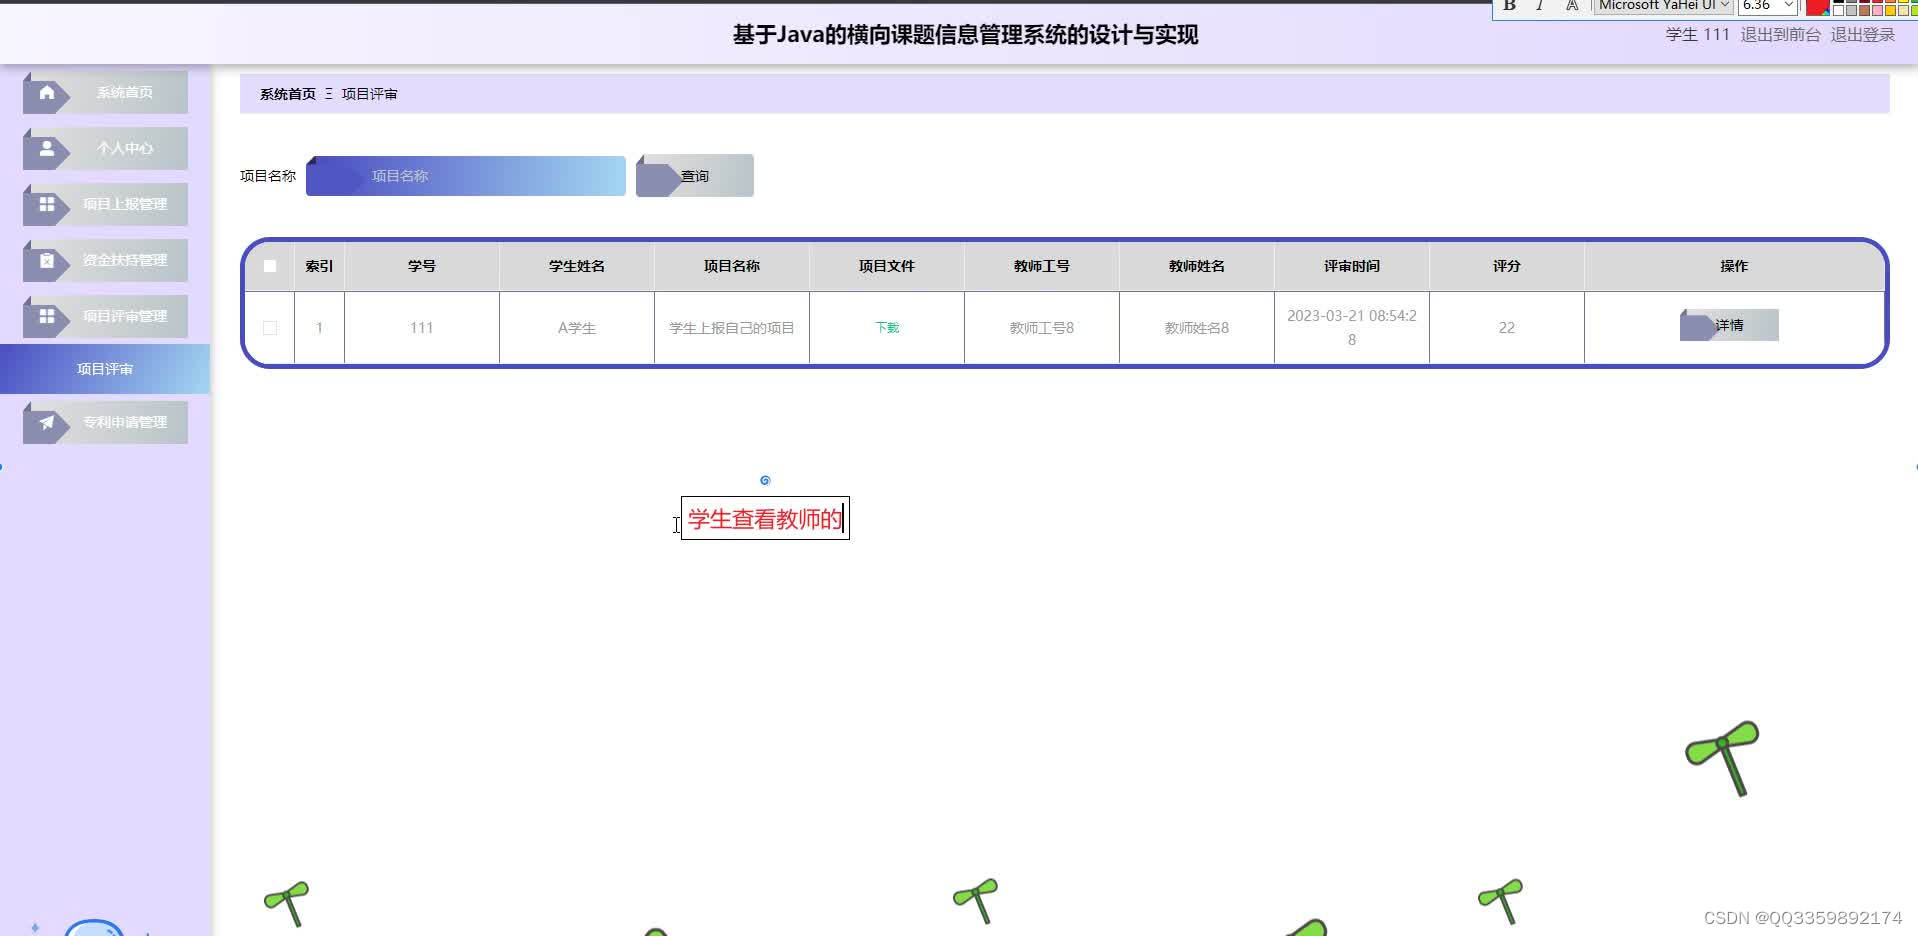
Task: Open the Microsoft YaHei UI font dropdown
Action: 1662,6
